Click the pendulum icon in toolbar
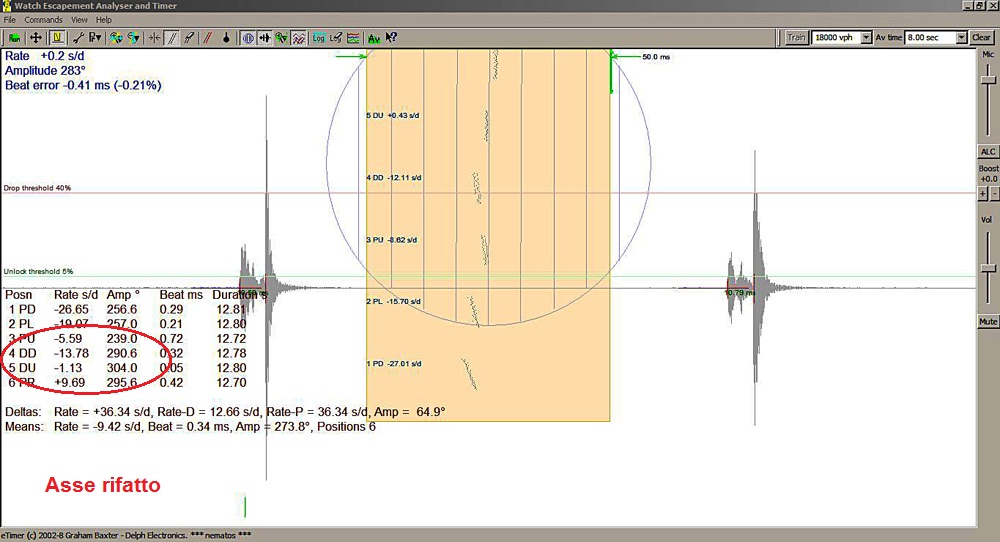 point(226,38)
